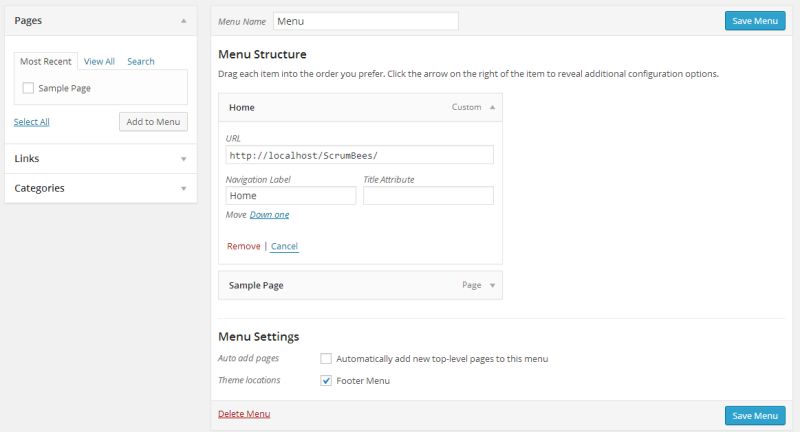
Task: Click the Theme locations label
Action: 249,380
